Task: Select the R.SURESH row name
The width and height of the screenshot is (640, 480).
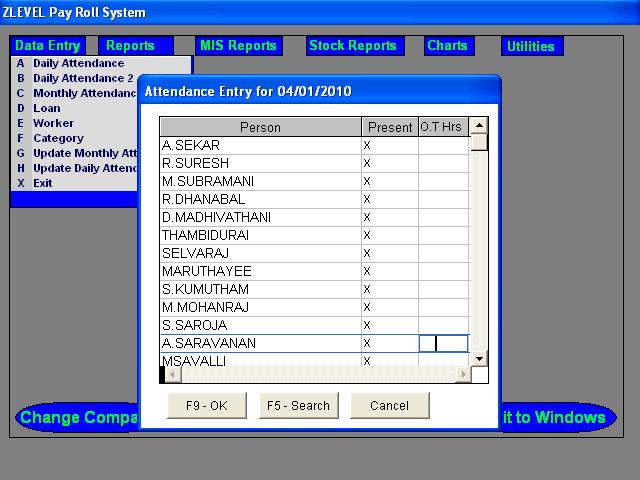Action: [196, 163]
